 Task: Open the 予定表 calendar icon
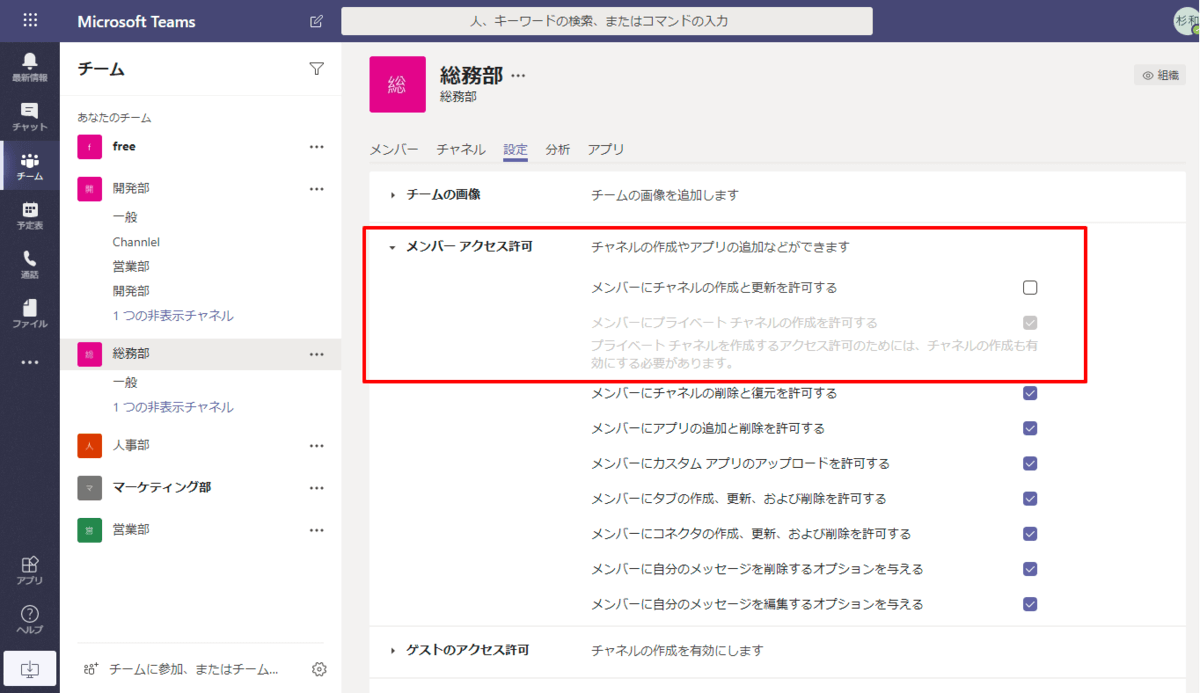tap(29, 215)
